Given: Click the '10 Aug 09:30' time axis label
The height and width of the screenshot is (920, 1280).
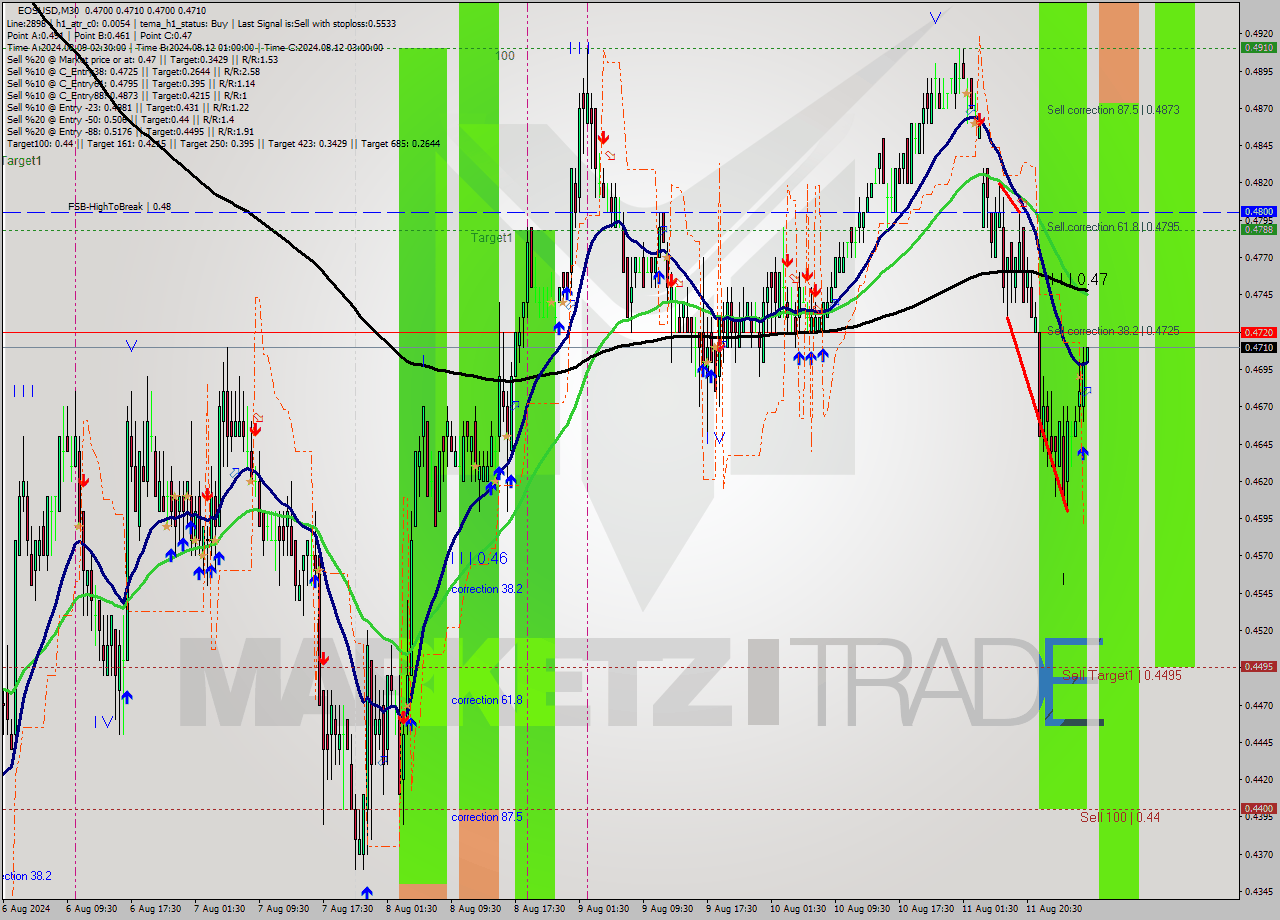Looking at the screenshot, I should 861,909.
